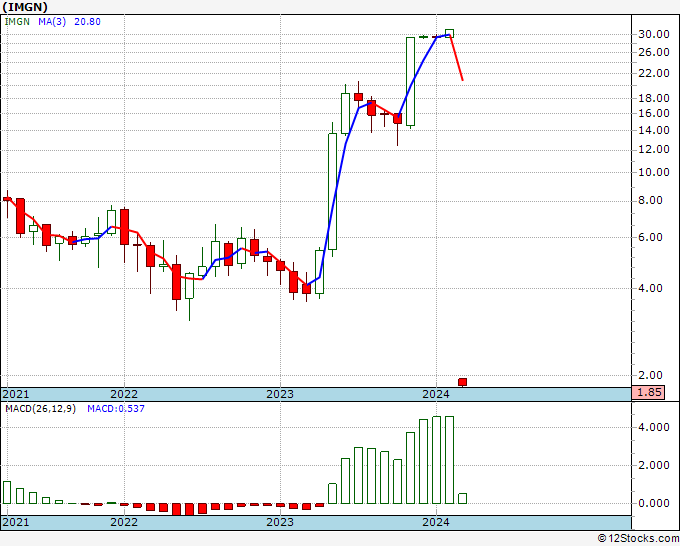Viewport: 680px width, 546px height.
Task: Click the tall green candle reaching 30.00
Action: click(410, 82)
